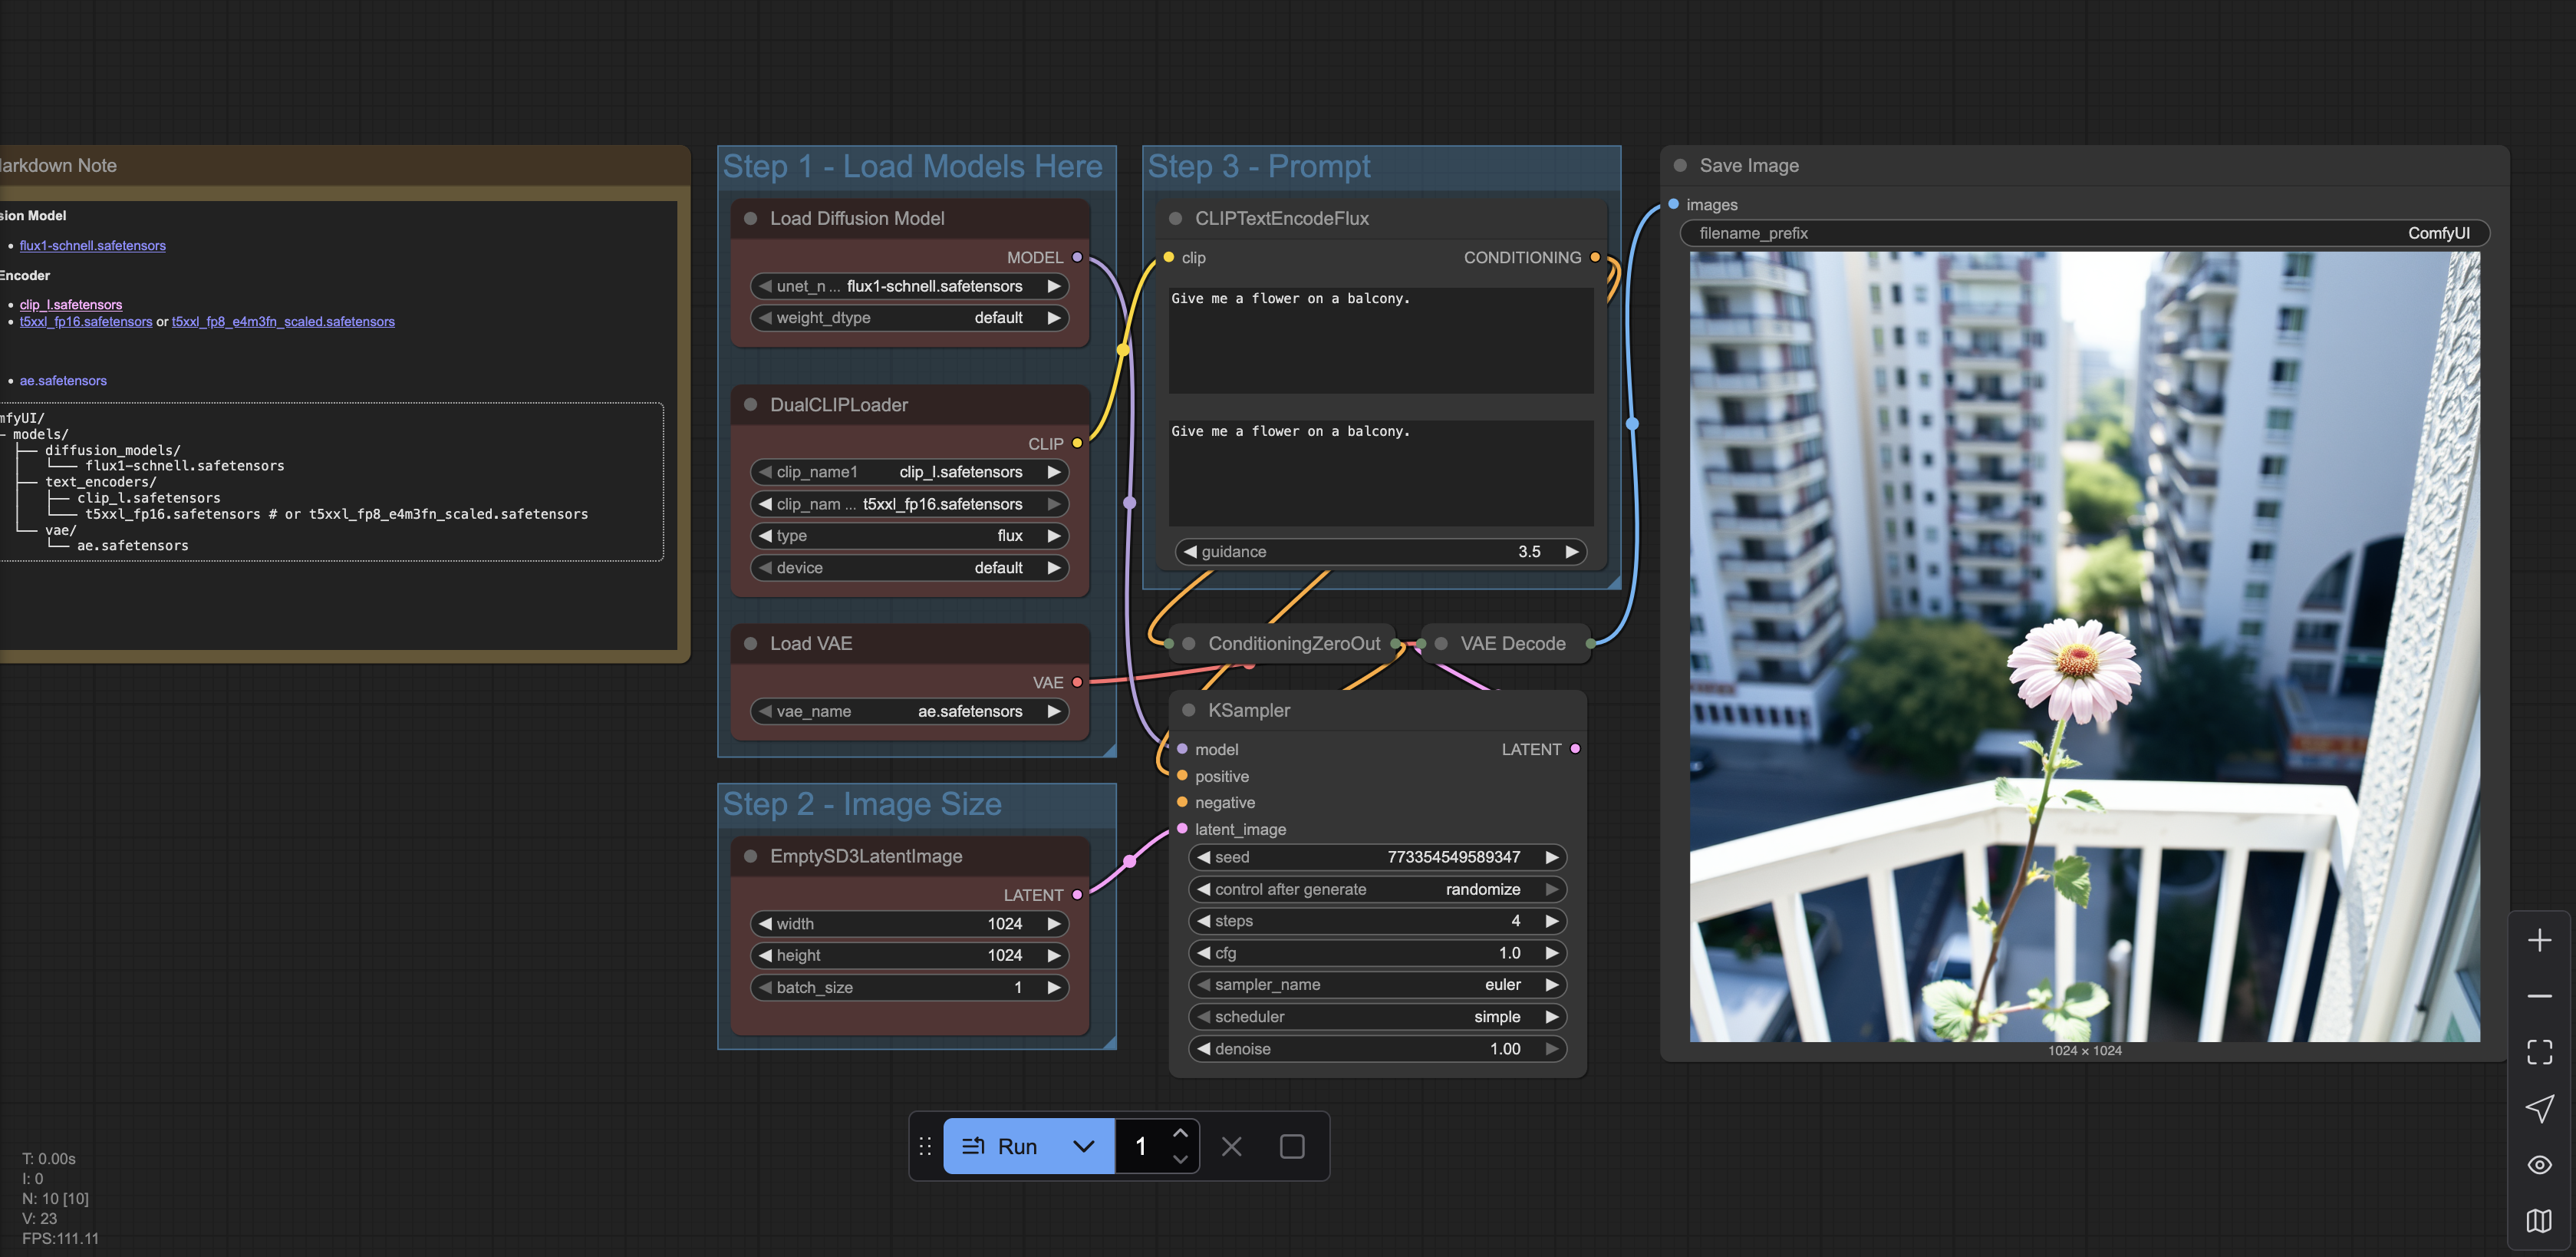
Task: Increment steps value right arrow
Action: click(1551, 921)
